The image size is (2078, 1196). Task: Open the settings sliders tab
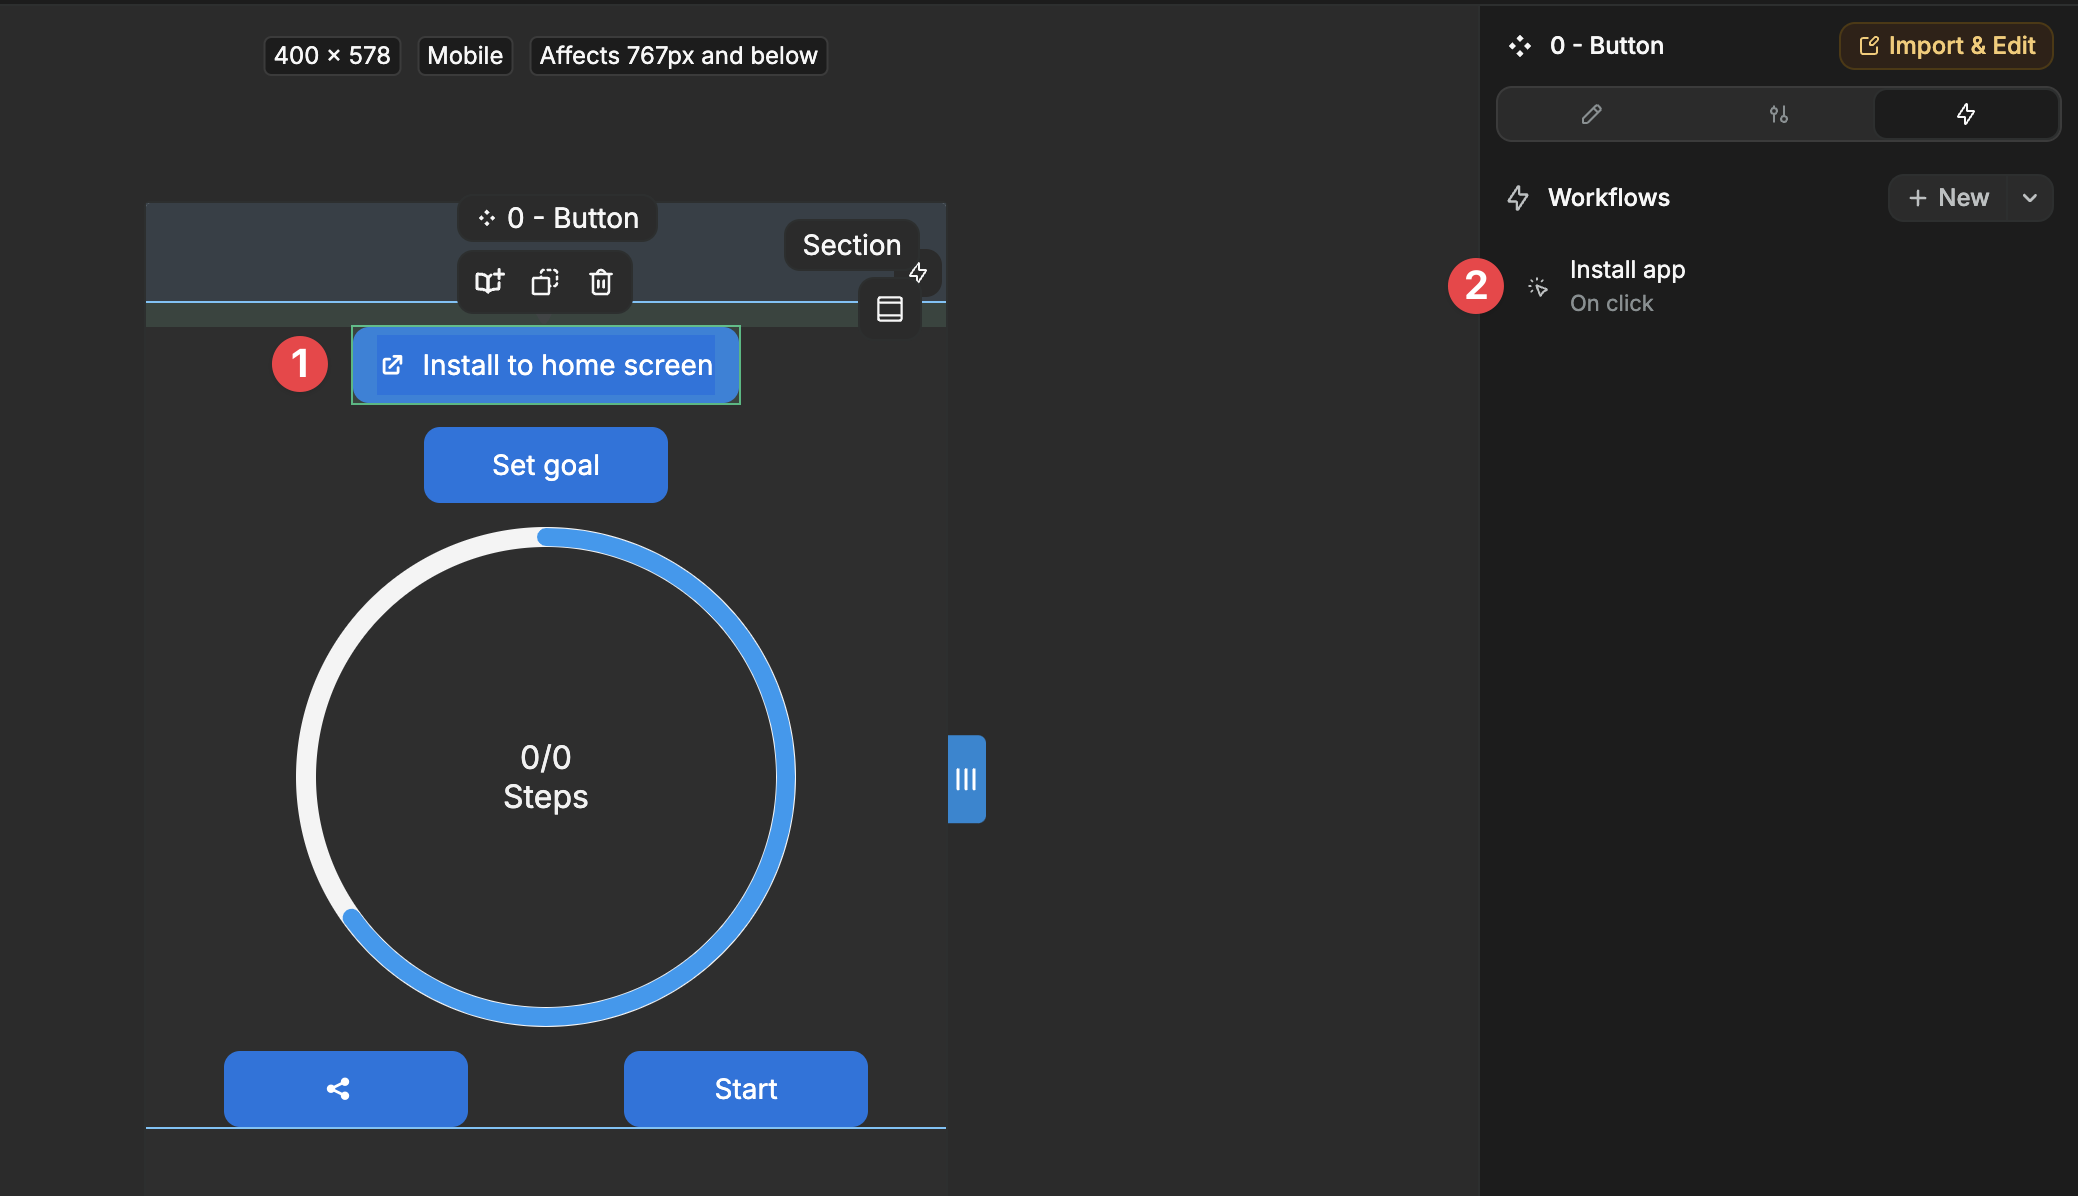pyautogui.click(x=1778, y=114)
